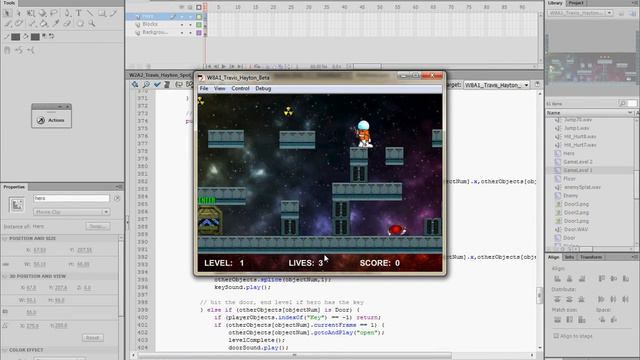The width and height of the screenshot is (640, 360).
Task: Click the Reset button in Properties
Action: [x=93, y=338]
